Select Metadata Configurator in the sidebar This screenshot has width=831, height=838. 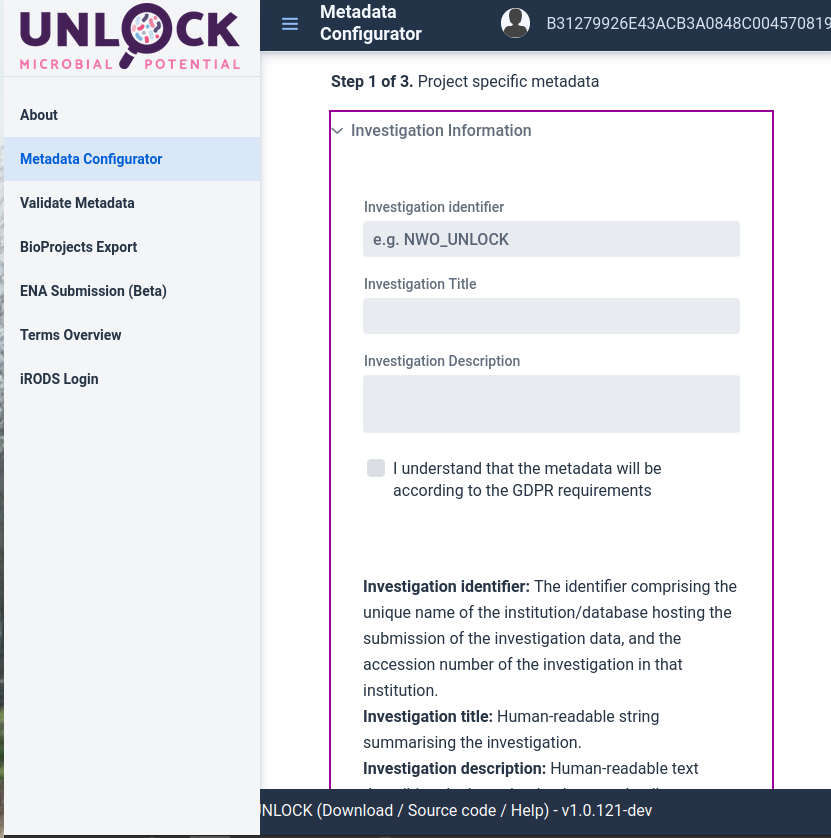point(91,159)
